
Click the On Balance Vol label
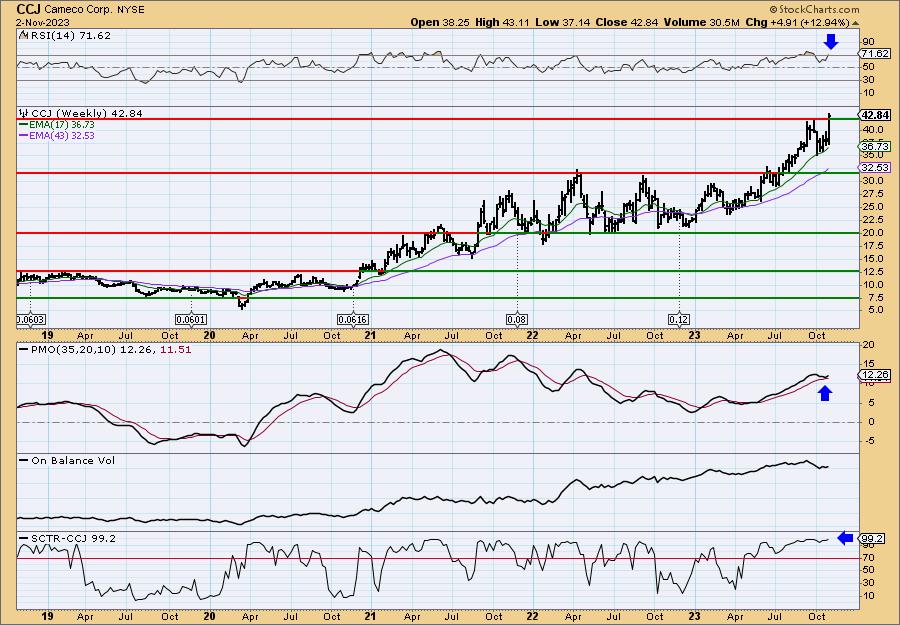coord(73,460)
